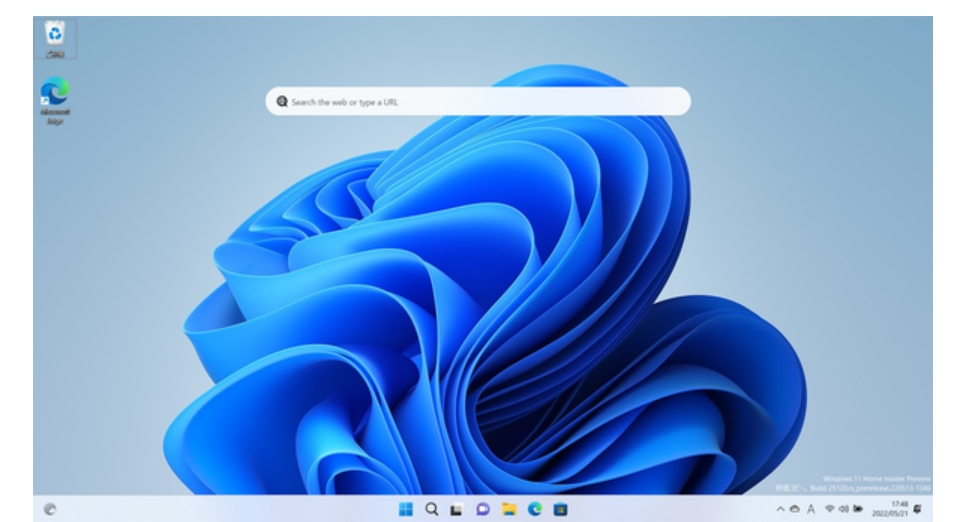972x522 pixels.
Task: Open File Explorer from the taskbar
Action: [509, 509]
